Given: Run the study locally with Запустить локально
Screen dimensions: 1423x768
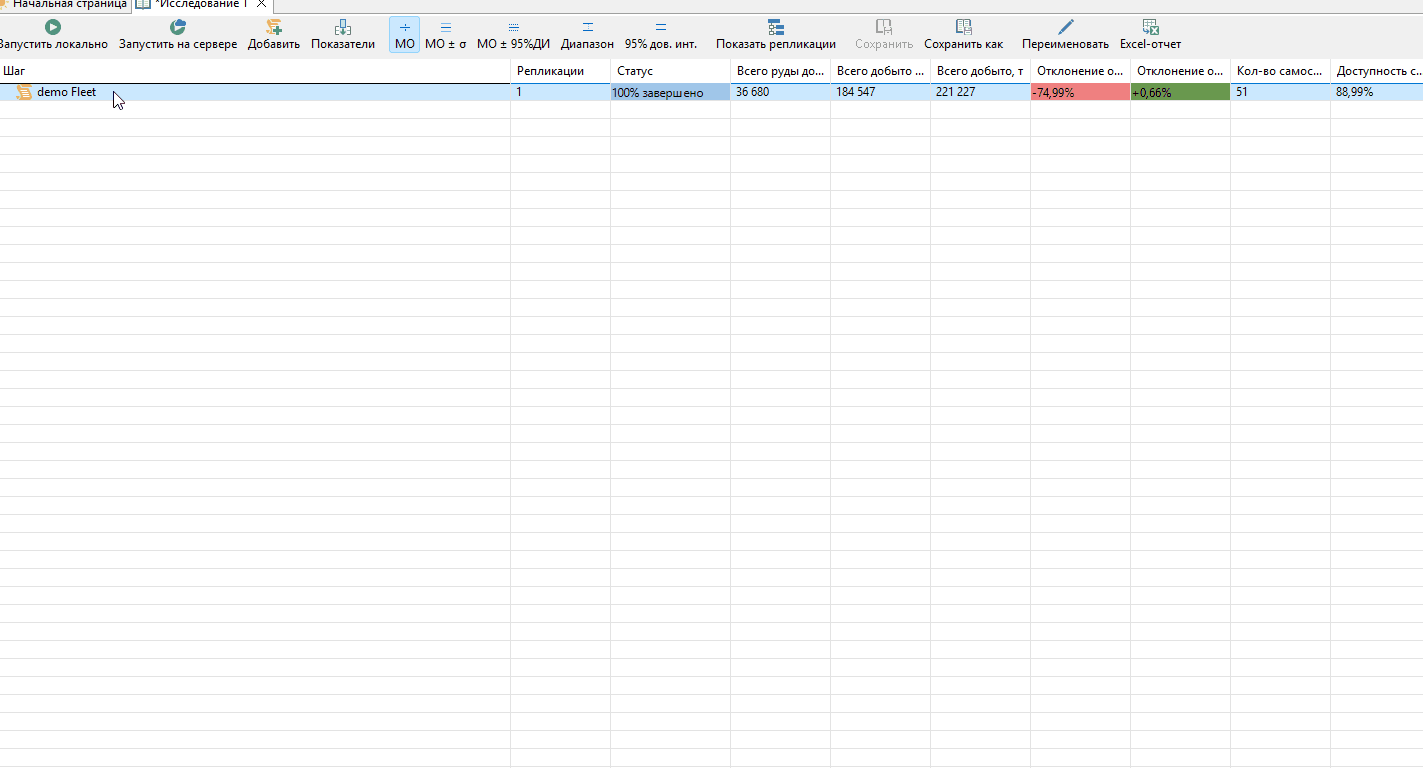Looking at the screenshot, I should (x=53, y=35).
